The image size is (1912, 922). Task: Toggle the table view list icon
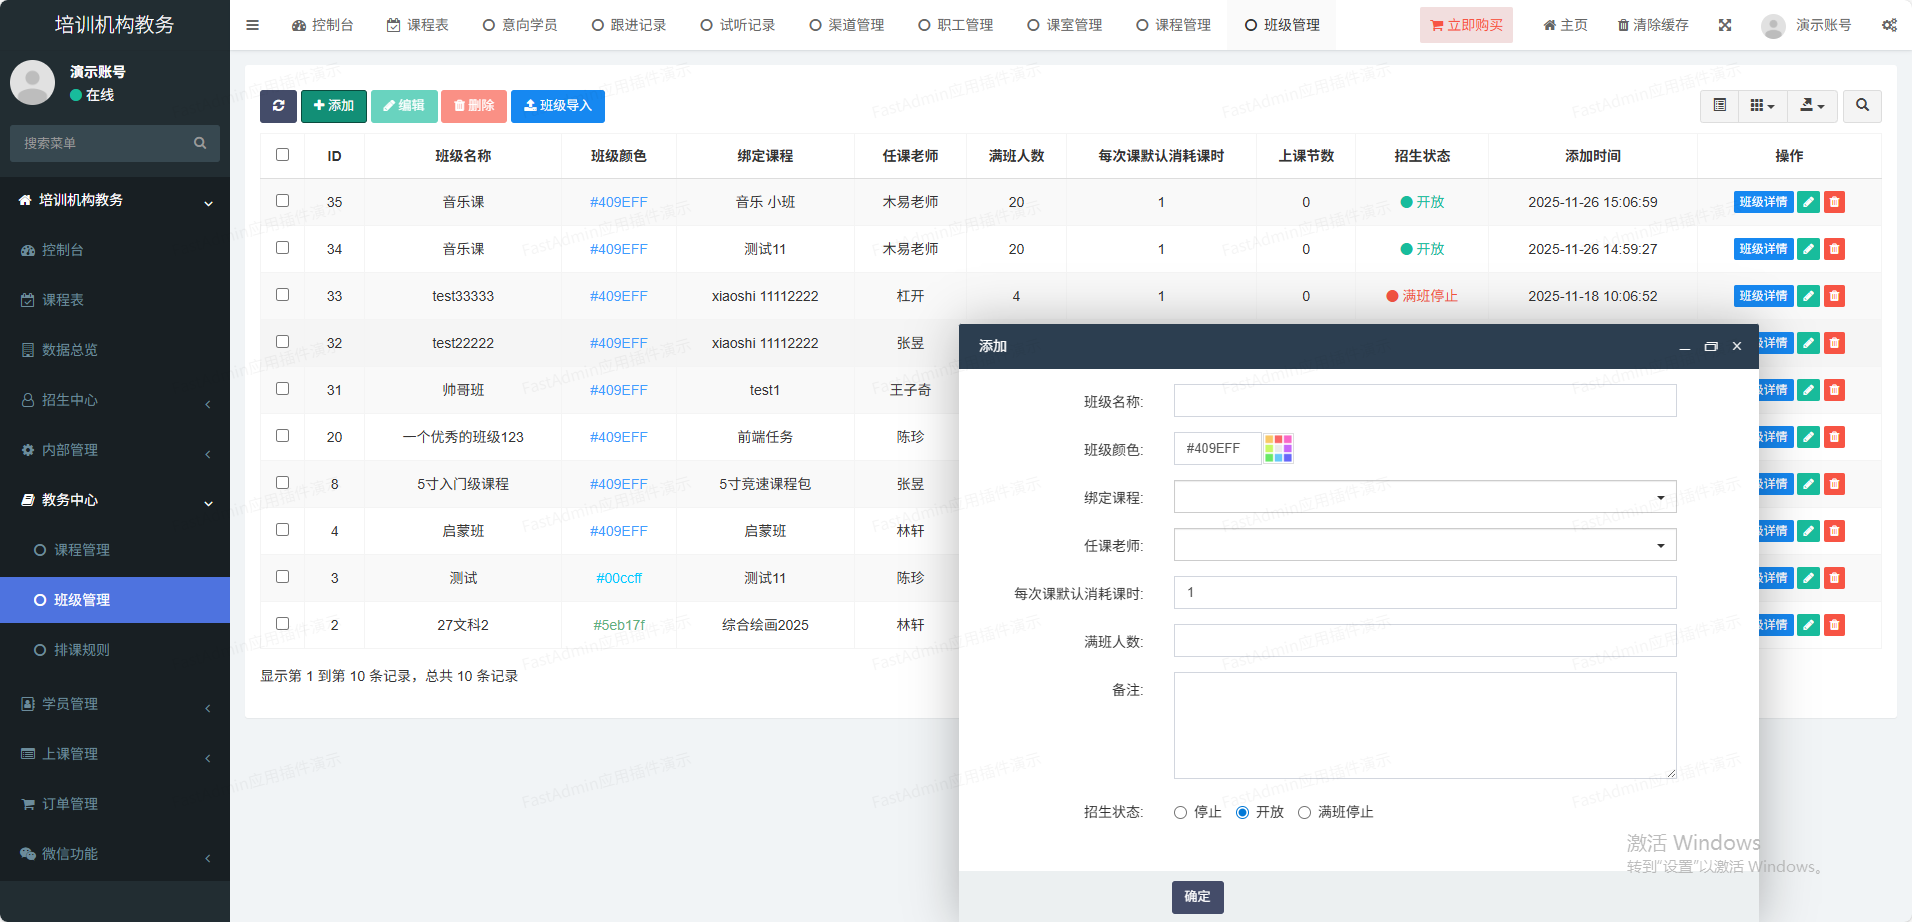(1720, 105)
